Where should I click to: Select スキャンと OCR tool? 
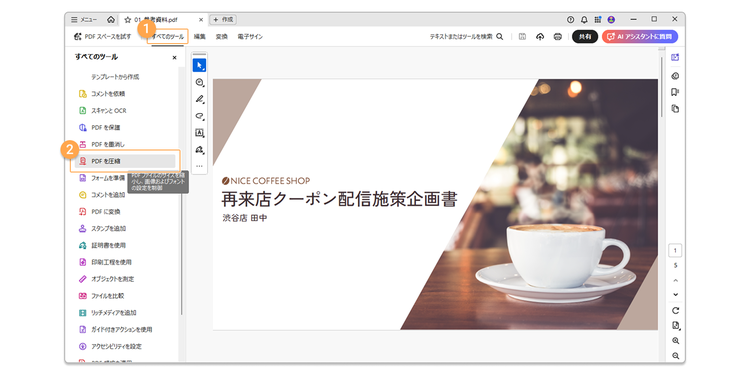pyautogui.click(x=102, y=110)
